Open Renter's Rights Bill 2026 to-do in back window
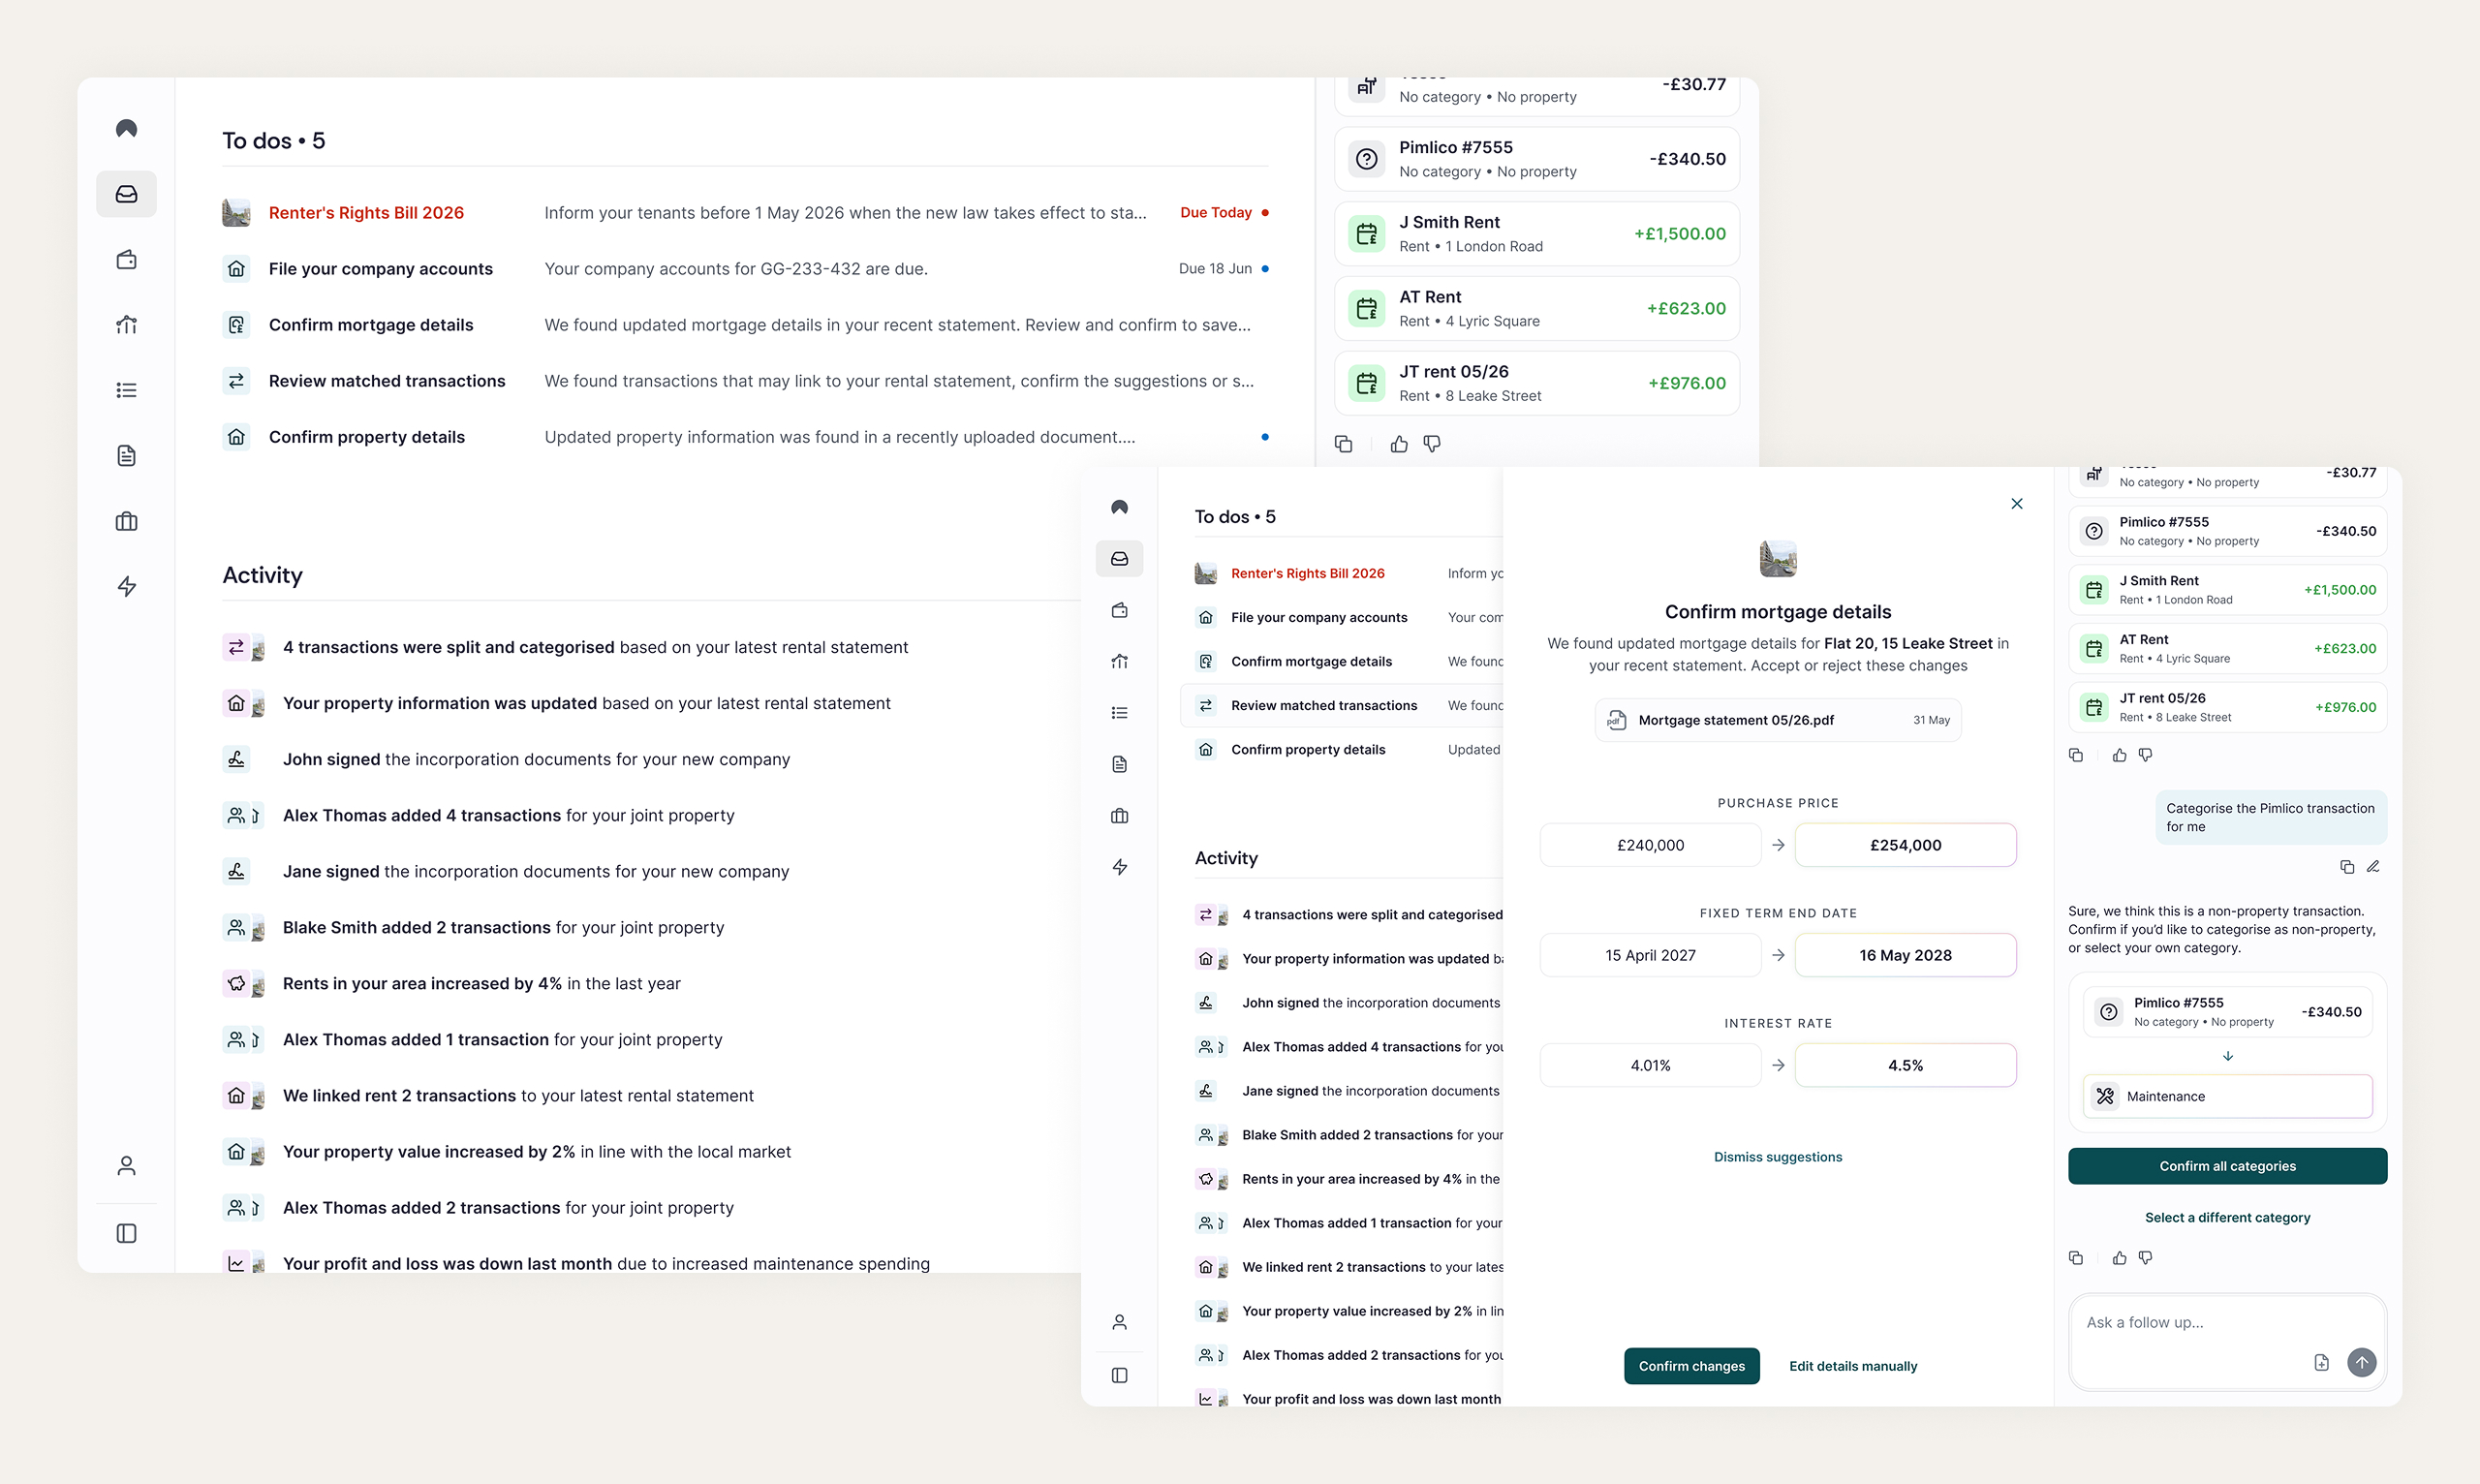Screen dimensions: 2480x1484 745,213
